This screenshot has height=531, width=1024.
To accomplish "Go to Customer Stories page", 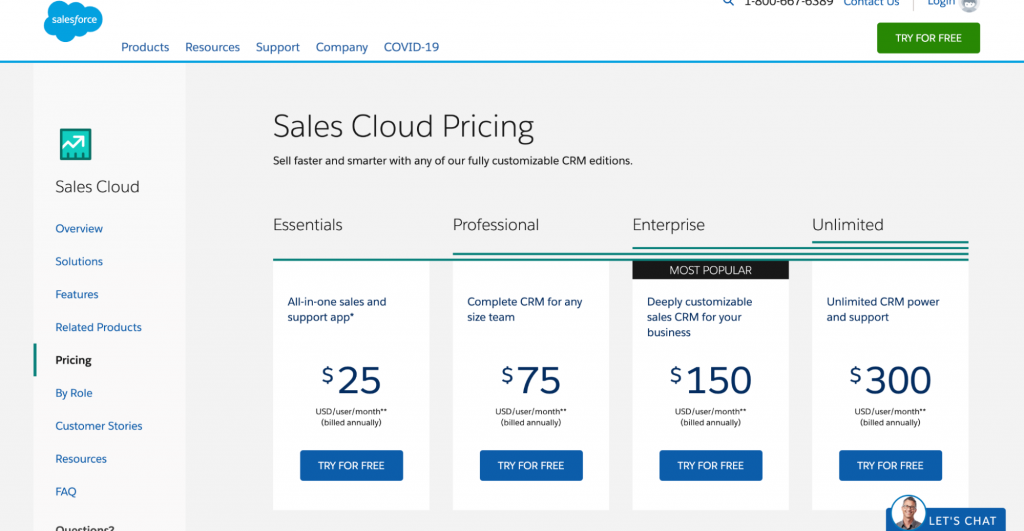I will tap(99, 426).
